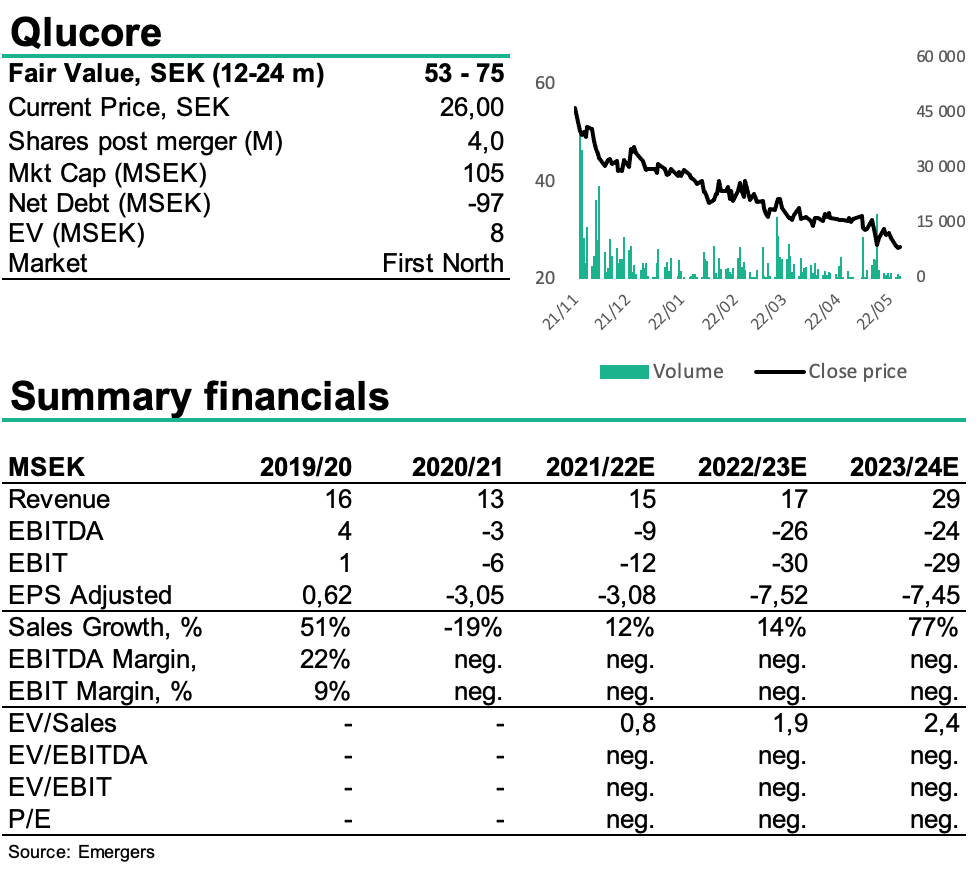Click the Qlucore company title
Image resolution: width=978 pixels, height=870 pixels.
pos(86,32)
